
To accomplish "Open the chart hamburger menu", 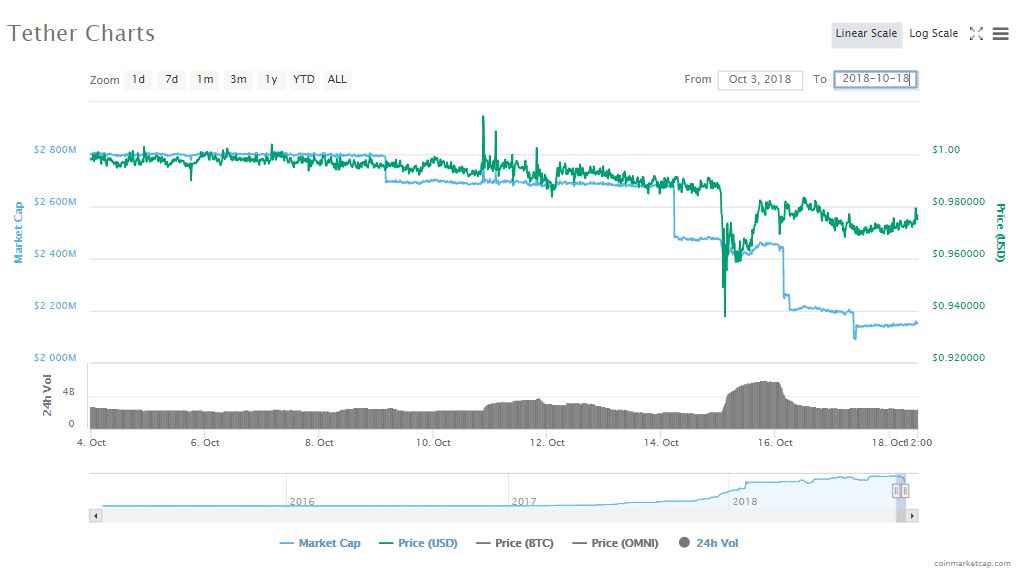I will tap(1001, 34).
